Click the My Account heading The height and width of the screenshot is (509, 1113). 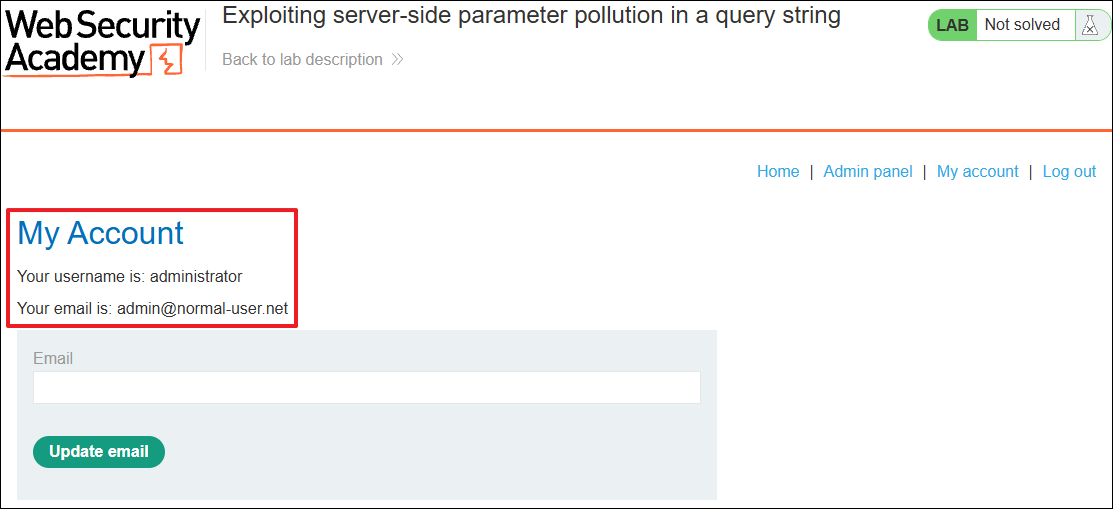pos(100,233)
